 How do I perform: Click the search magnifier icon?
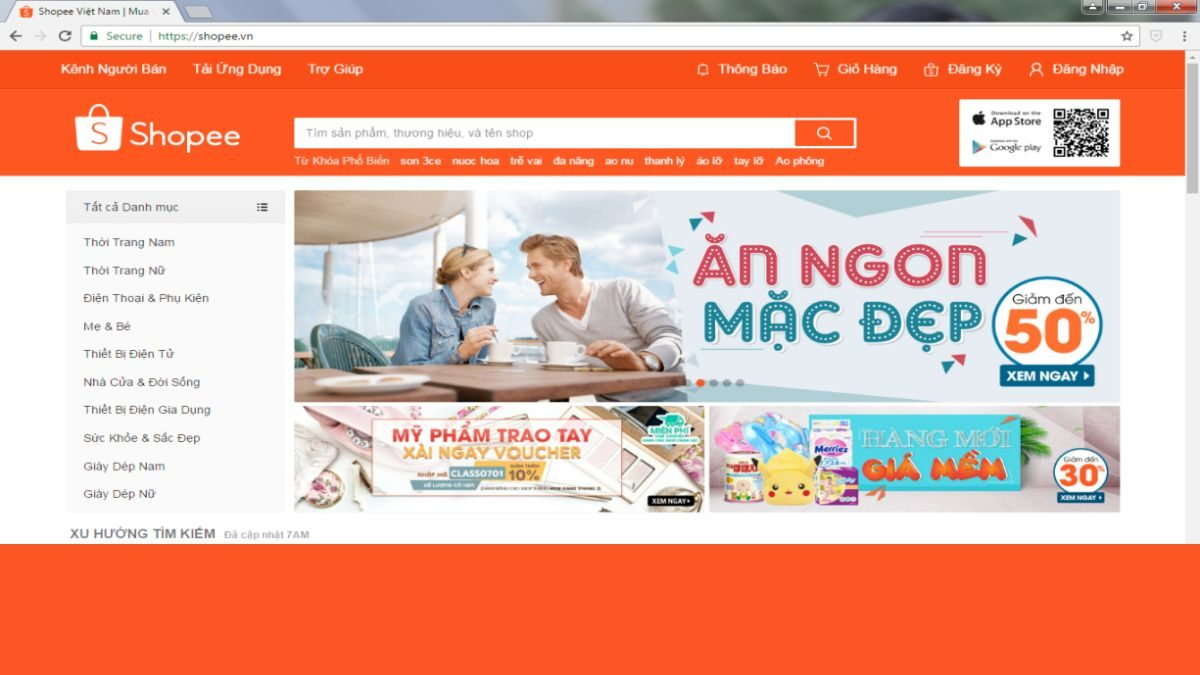pyautogui.click(x=824, y=132)
